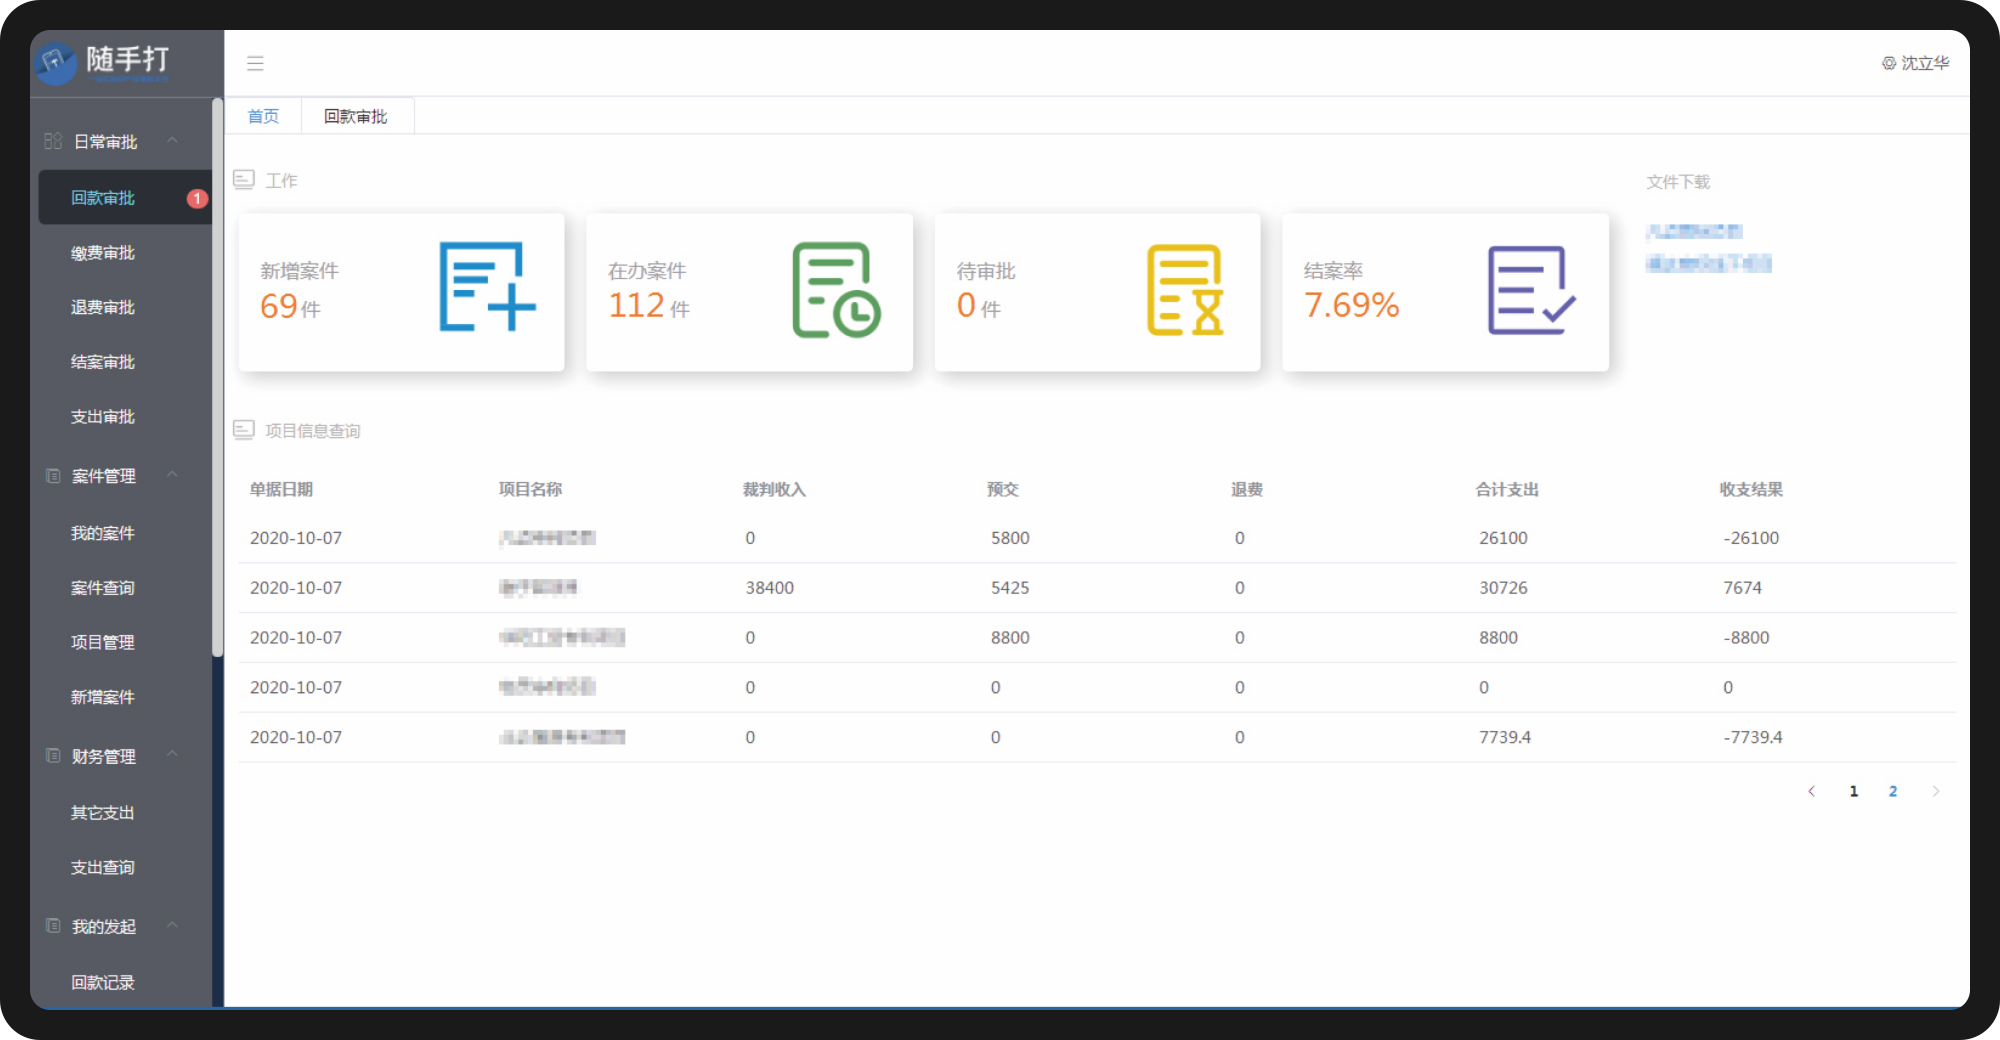Click the 7674 收支结果 cell

pos(1742,588)
